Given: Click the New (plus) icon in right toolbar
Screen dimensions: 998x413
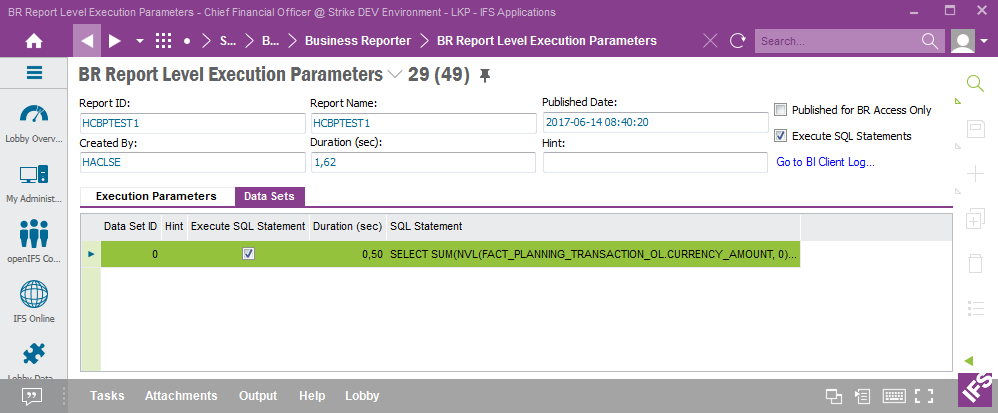Looking at the screenshot, I should 975,173.
